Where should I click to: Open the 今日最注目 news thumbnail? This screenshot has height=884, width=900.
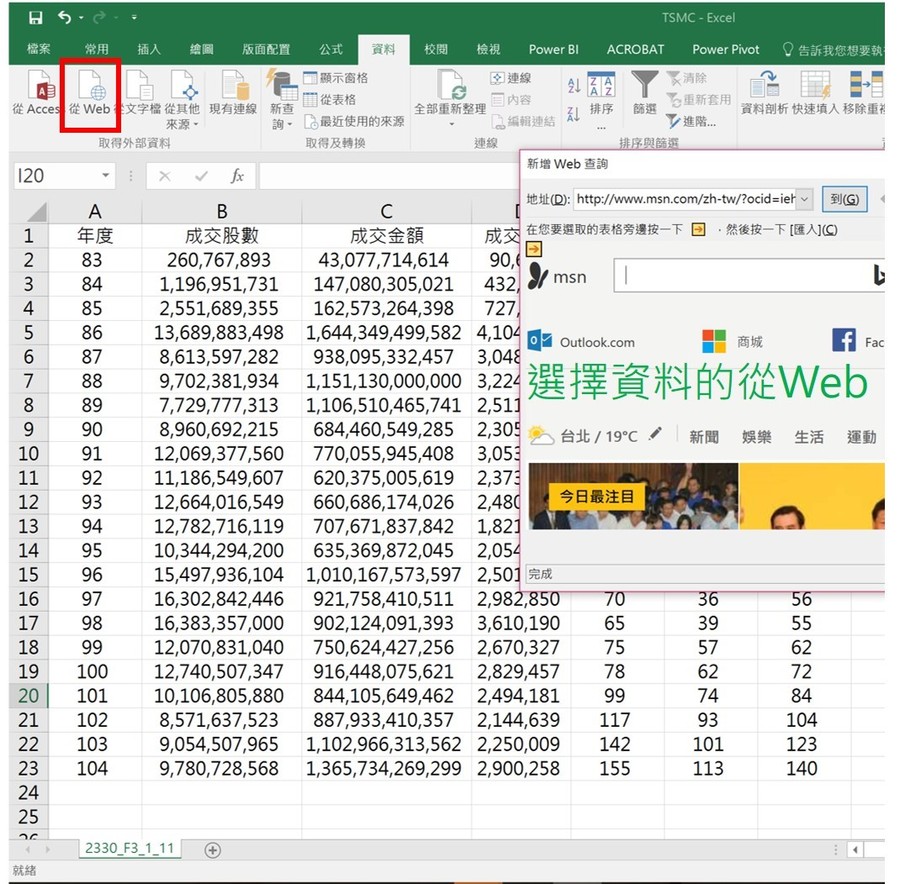pos(633,496)
